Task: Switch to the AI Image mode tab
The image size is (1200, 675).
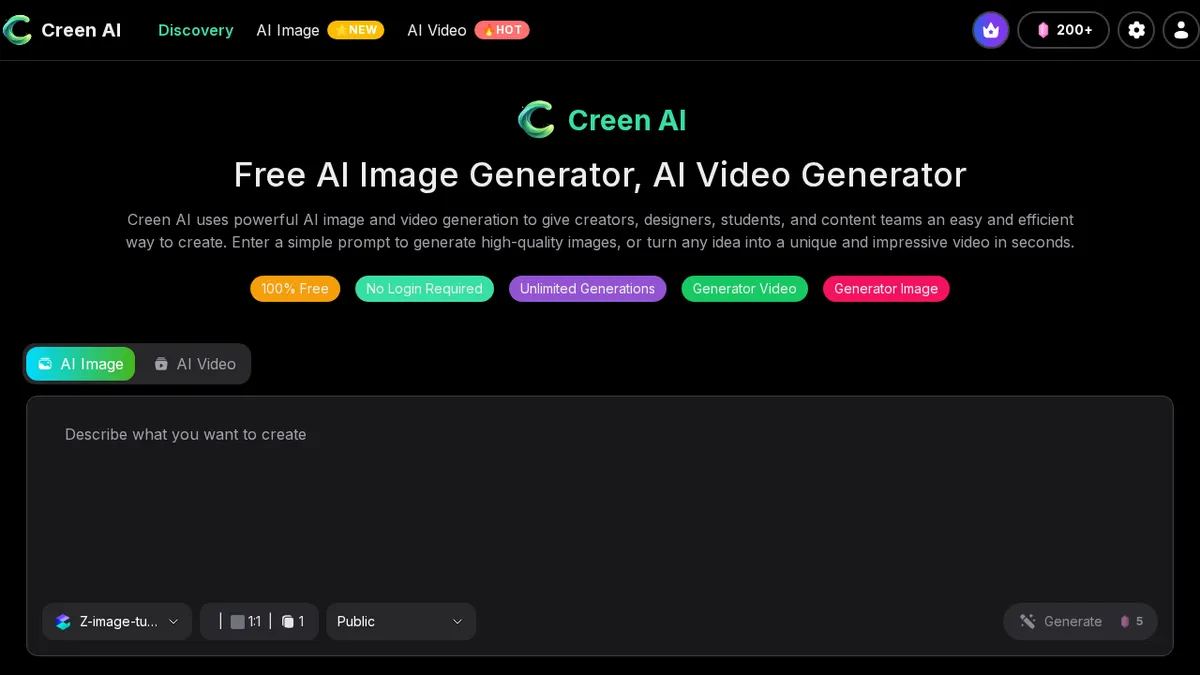Action: click(81, 364)
